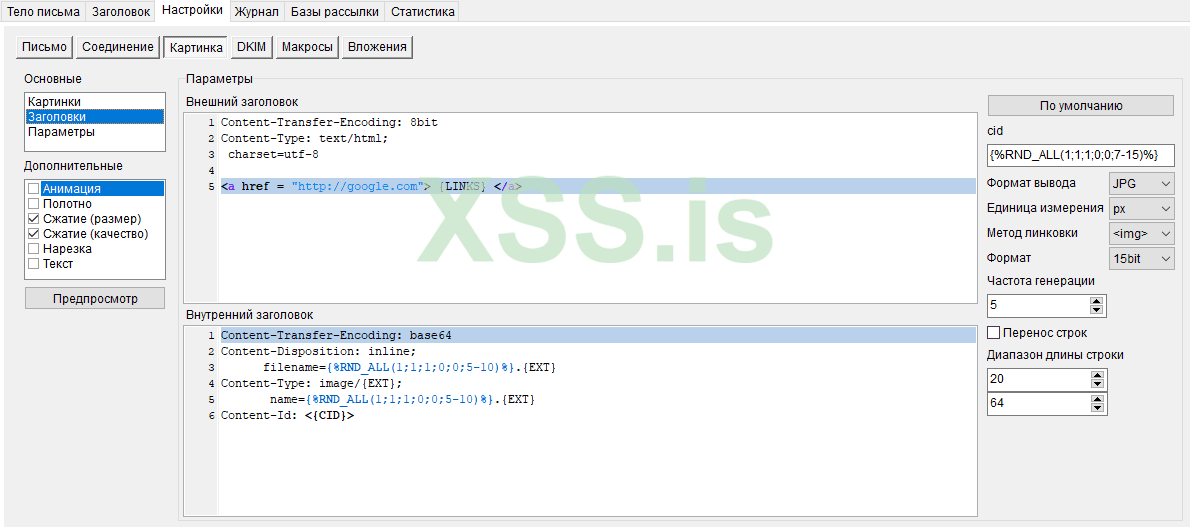Screen dimensions: 1190x527
Task: Open the Единица измерения px dropdown
Action: point(1141,208)
